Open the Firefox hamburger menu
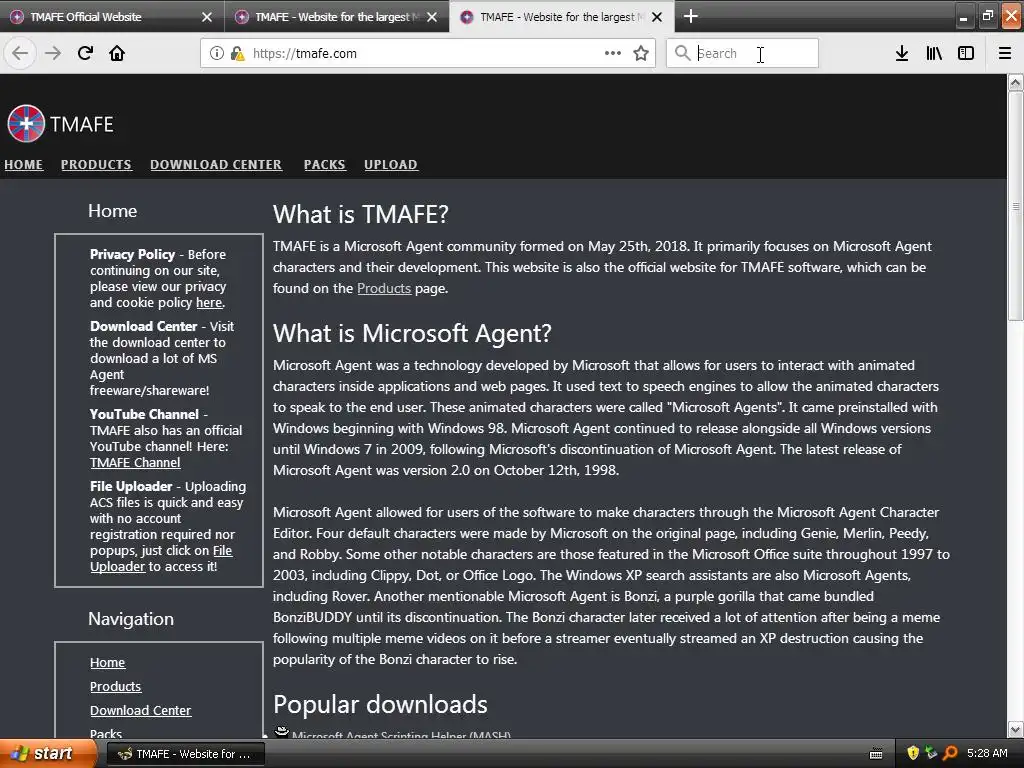The height and width of the screenshot is (768, 1024). [x=1005, y=53]
